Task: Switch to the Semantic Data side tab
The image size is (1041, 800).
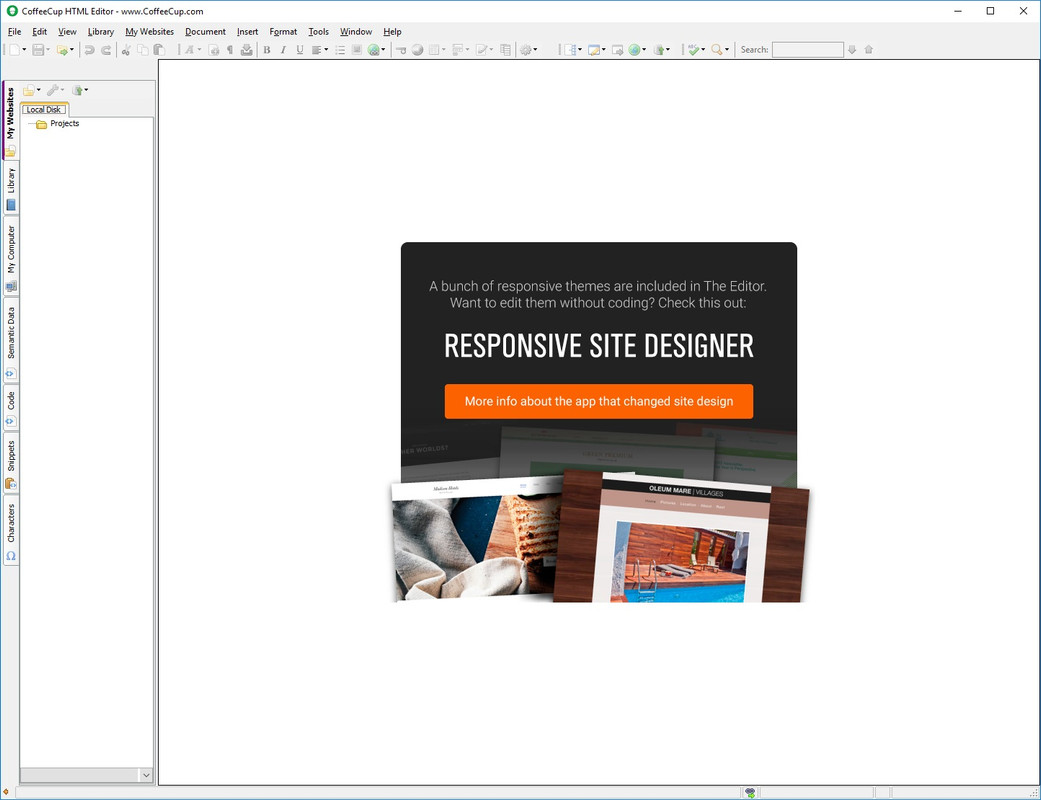Action: tap(11, 341)
